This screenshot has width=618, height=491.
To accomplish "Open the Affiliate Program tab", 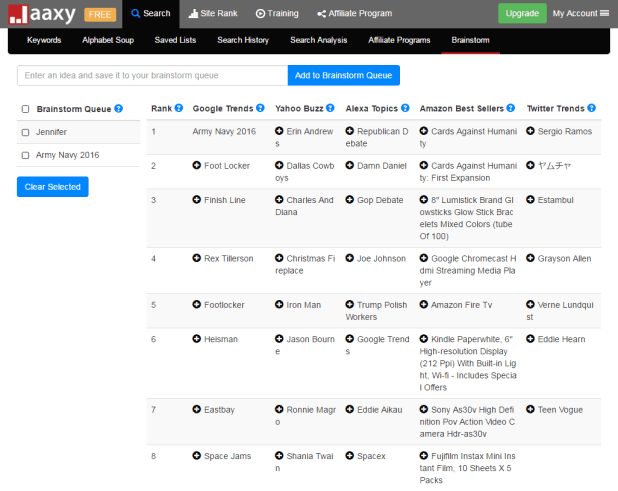I will point(355,14).
